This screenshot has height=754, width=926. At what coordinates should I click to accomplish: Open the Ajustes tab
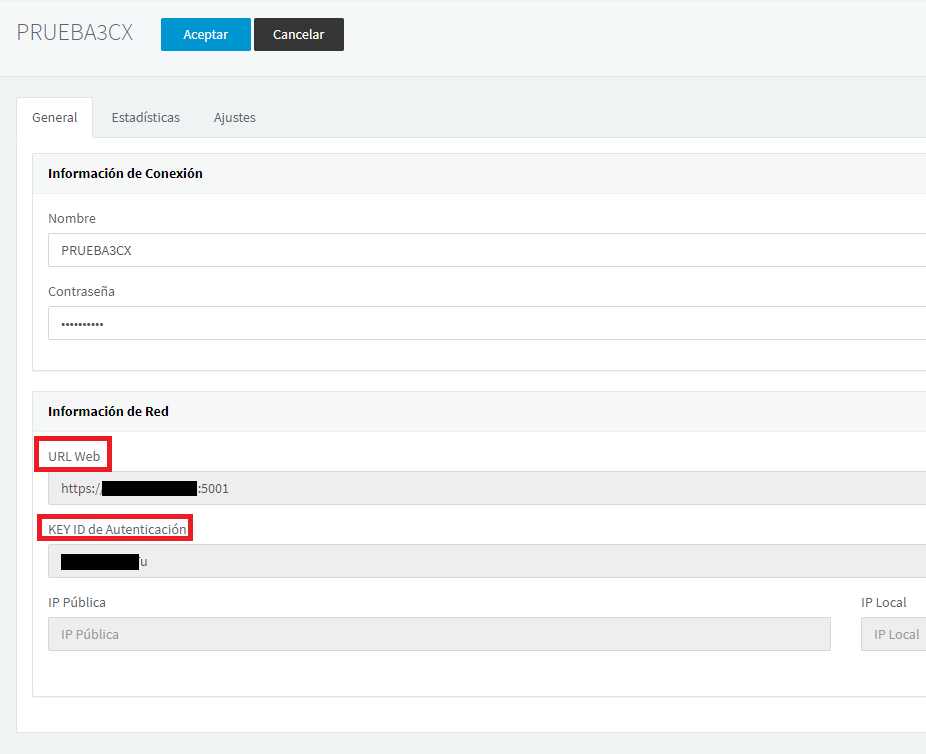234,117
